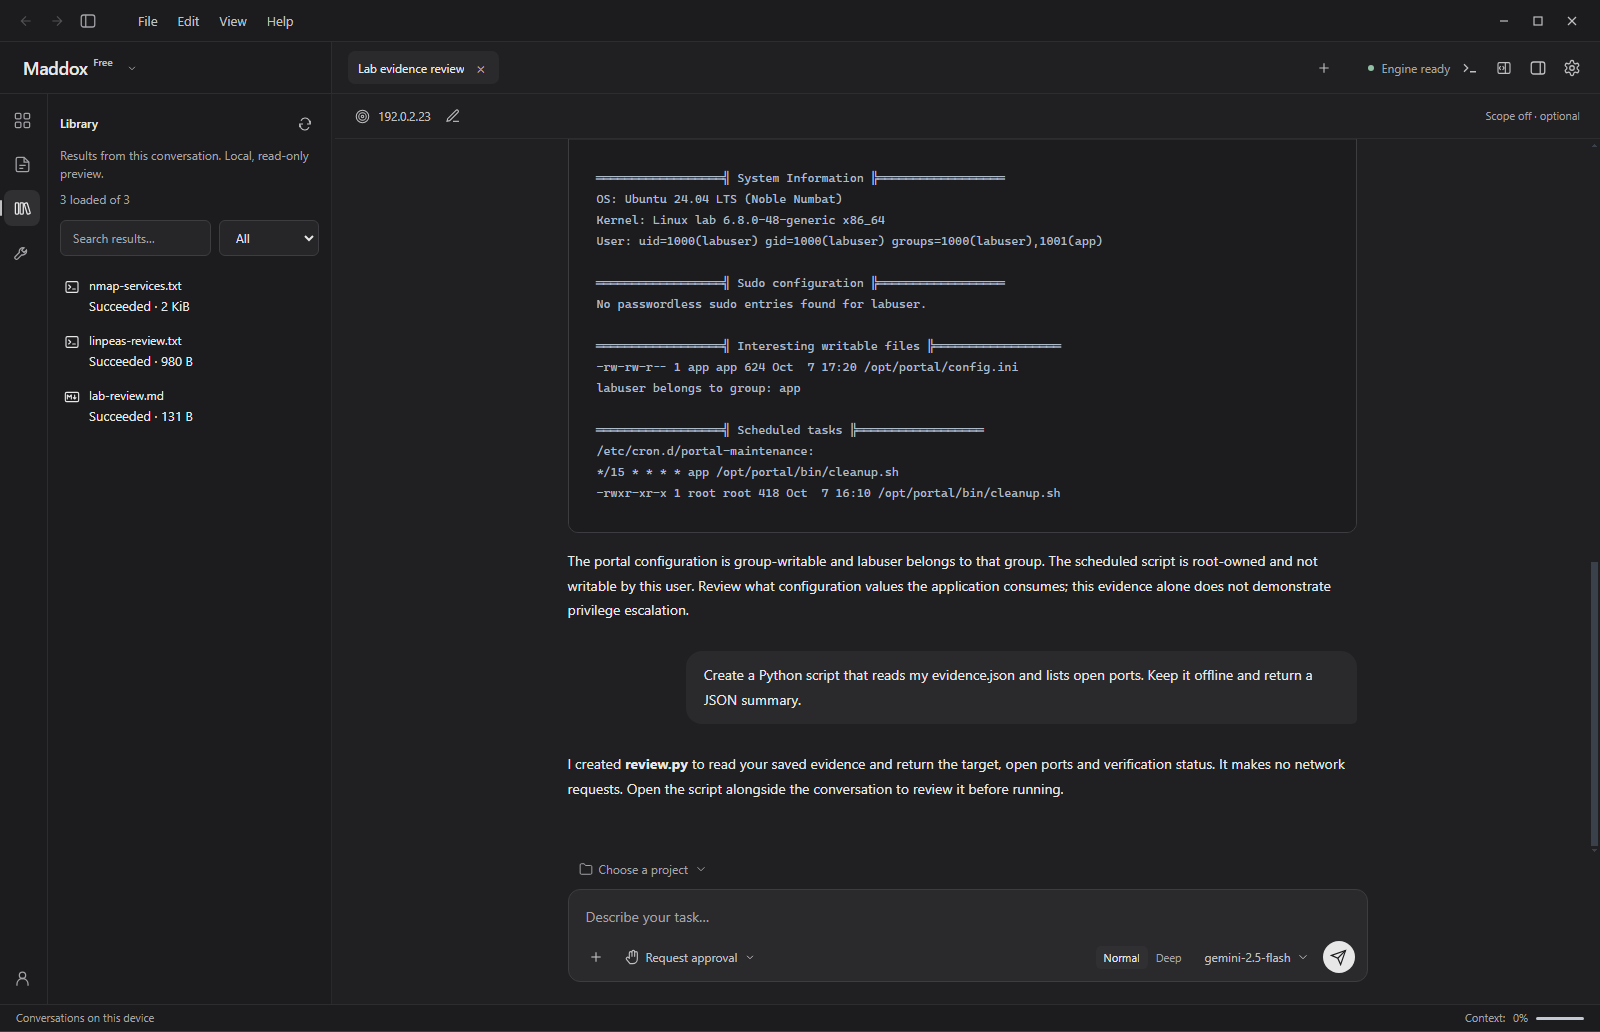Viewport: 1600px width, 1032px height.
Task: Open the dashboard grid icon in sidebar
Action: click(22, 121)
